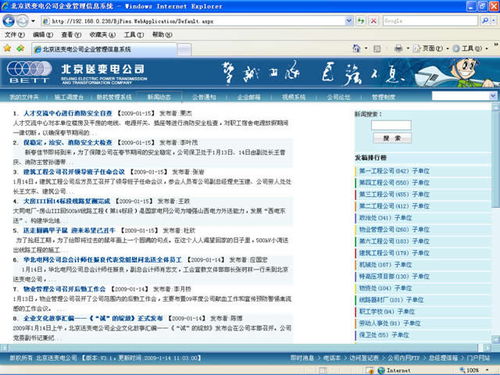
Task: Open the 工具(T) menu in menu bar
Action: pyautogui.click(x=134, y=35)
